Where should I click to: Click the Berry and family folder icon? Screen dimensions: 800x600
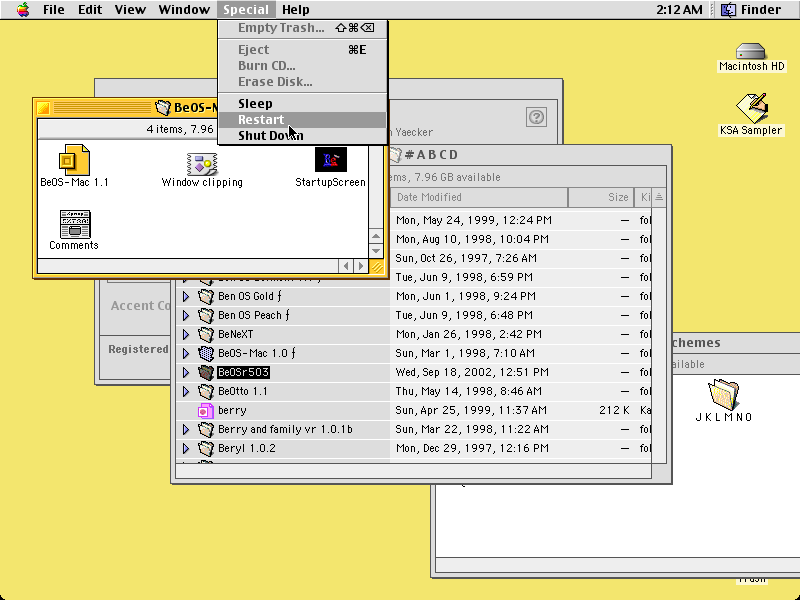tap(206, 430)
